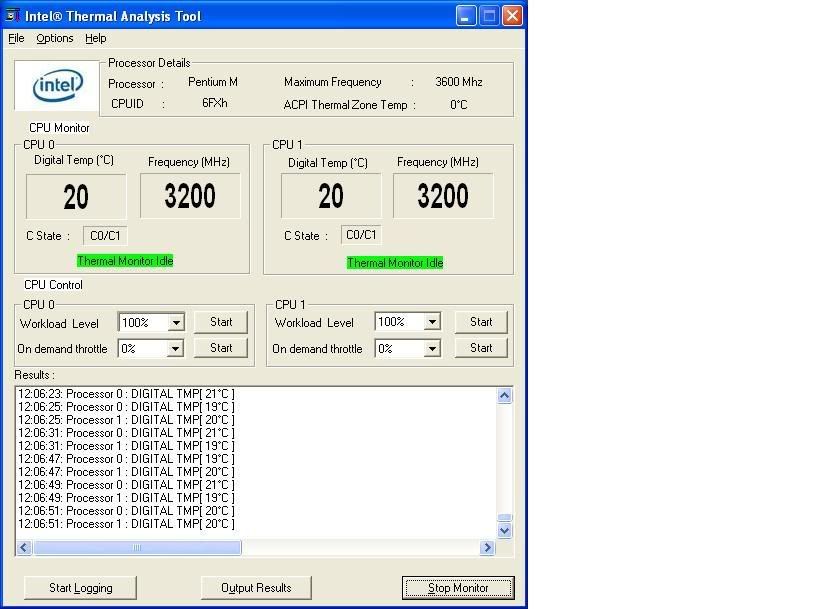Select the 12:06:47 Processor 0 result line
The height and width of the screenshot is (609, 840).
pos(126,459)
